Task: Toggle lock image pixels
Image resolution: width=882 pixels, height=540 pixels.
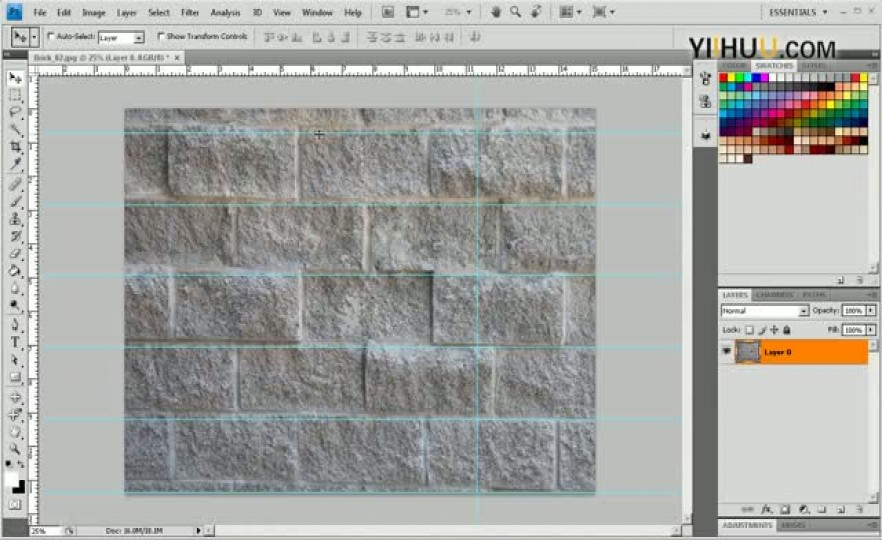Action: coord(762,330)
